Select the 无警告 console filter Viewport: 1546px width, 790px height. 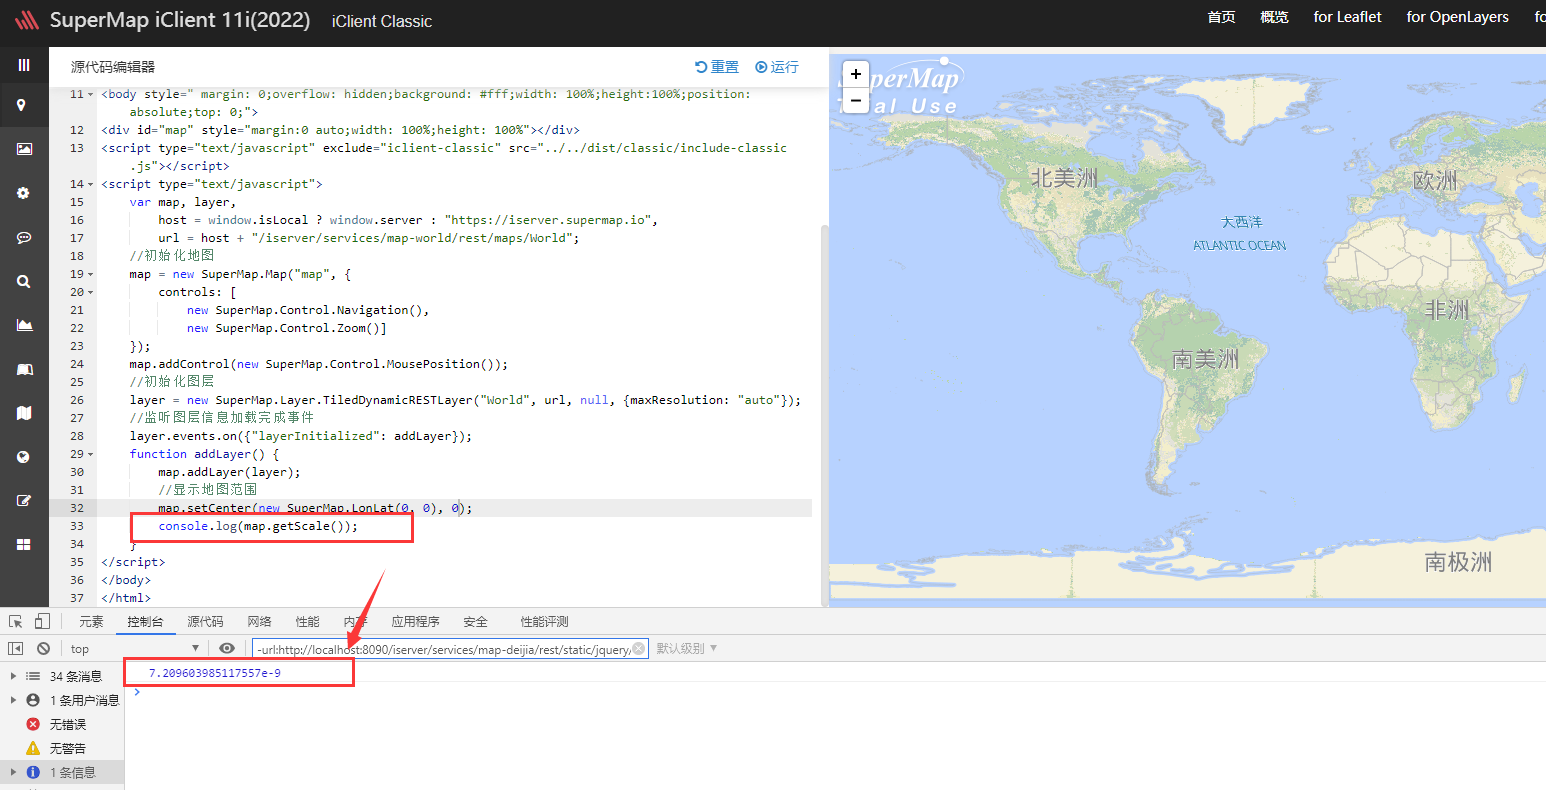(x=68, y=748)
